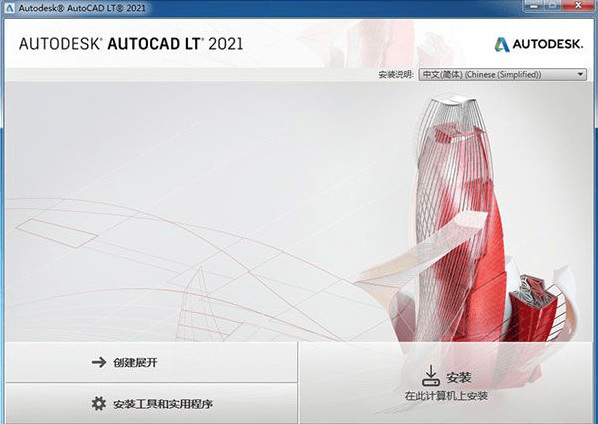Open the installation language dropdown
The height and width of the screenshot is (424, 598).
tap(503, 74)
